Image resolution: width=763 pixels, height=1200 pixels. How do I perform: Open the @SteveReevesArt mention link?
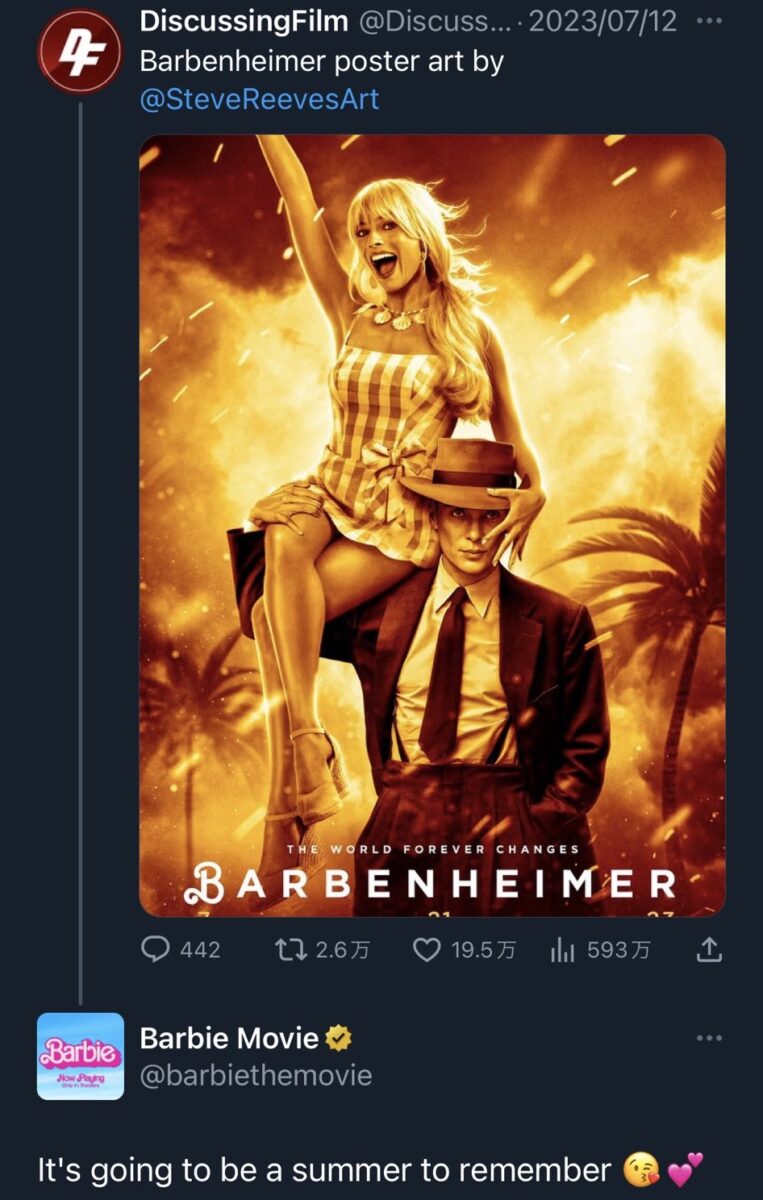click(260, 100)
